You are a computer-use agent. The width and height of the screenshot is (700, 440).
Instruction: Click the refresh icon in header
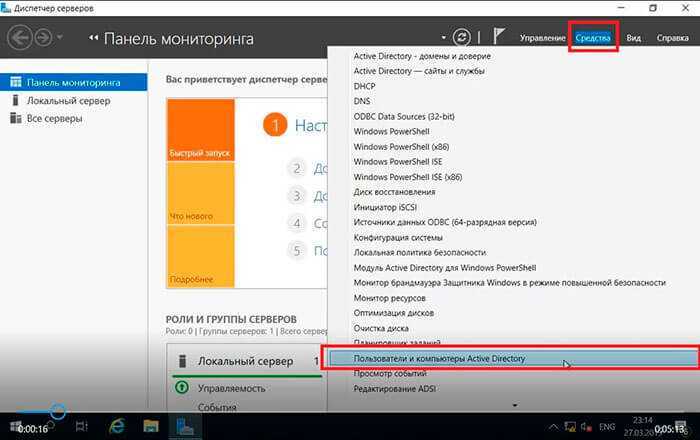pos(462,37)
